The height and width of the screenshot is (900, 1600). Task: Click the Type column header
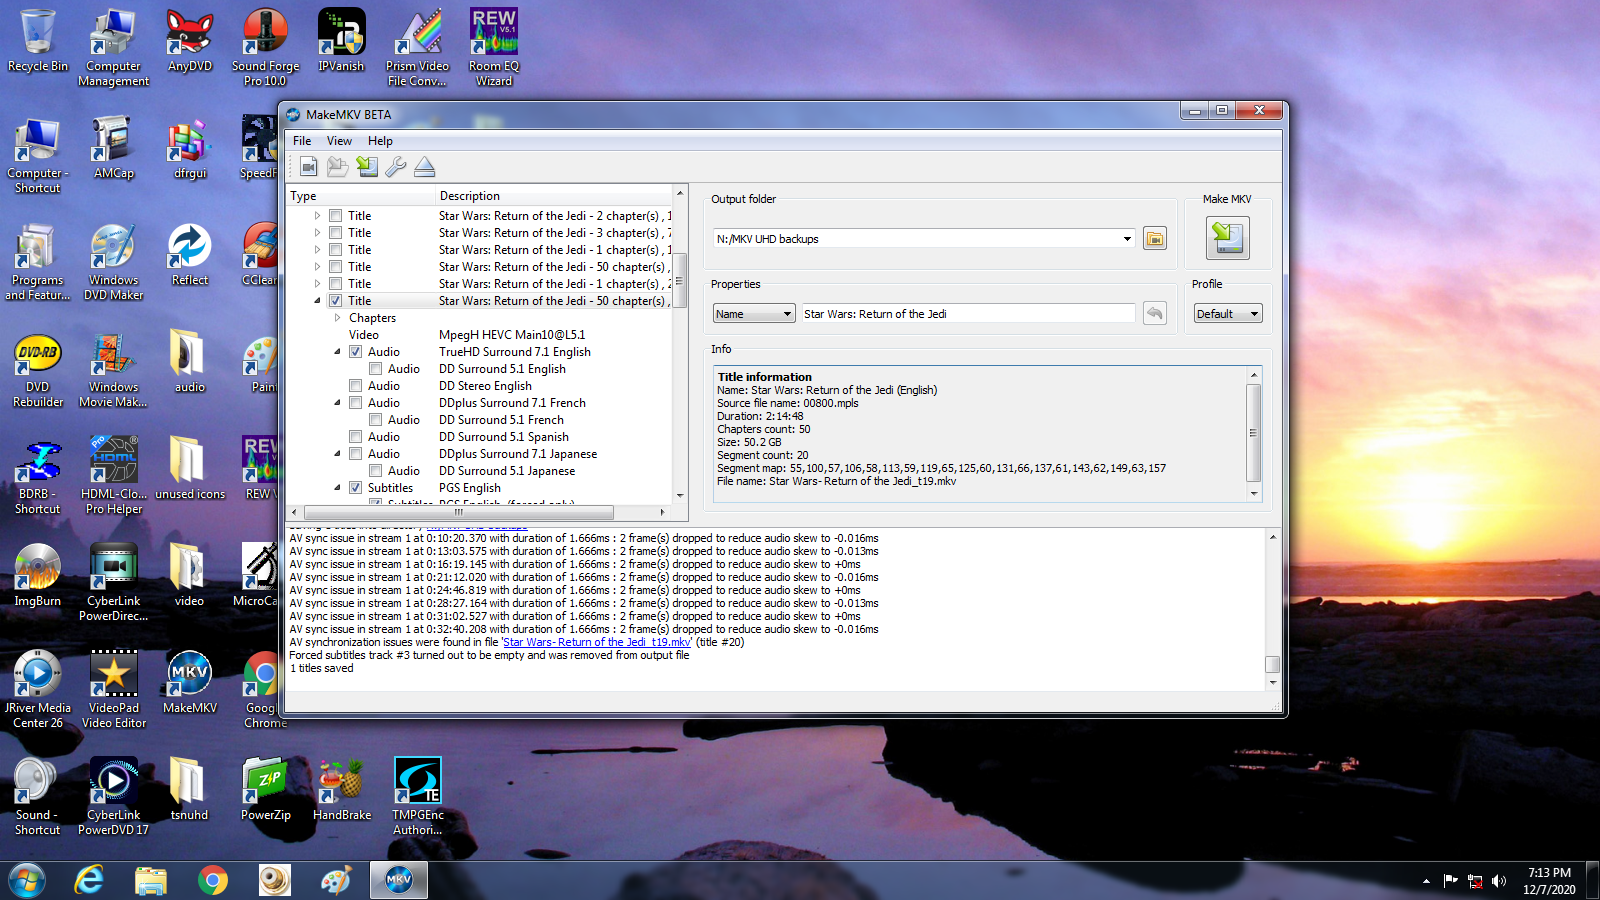(362, 196)
